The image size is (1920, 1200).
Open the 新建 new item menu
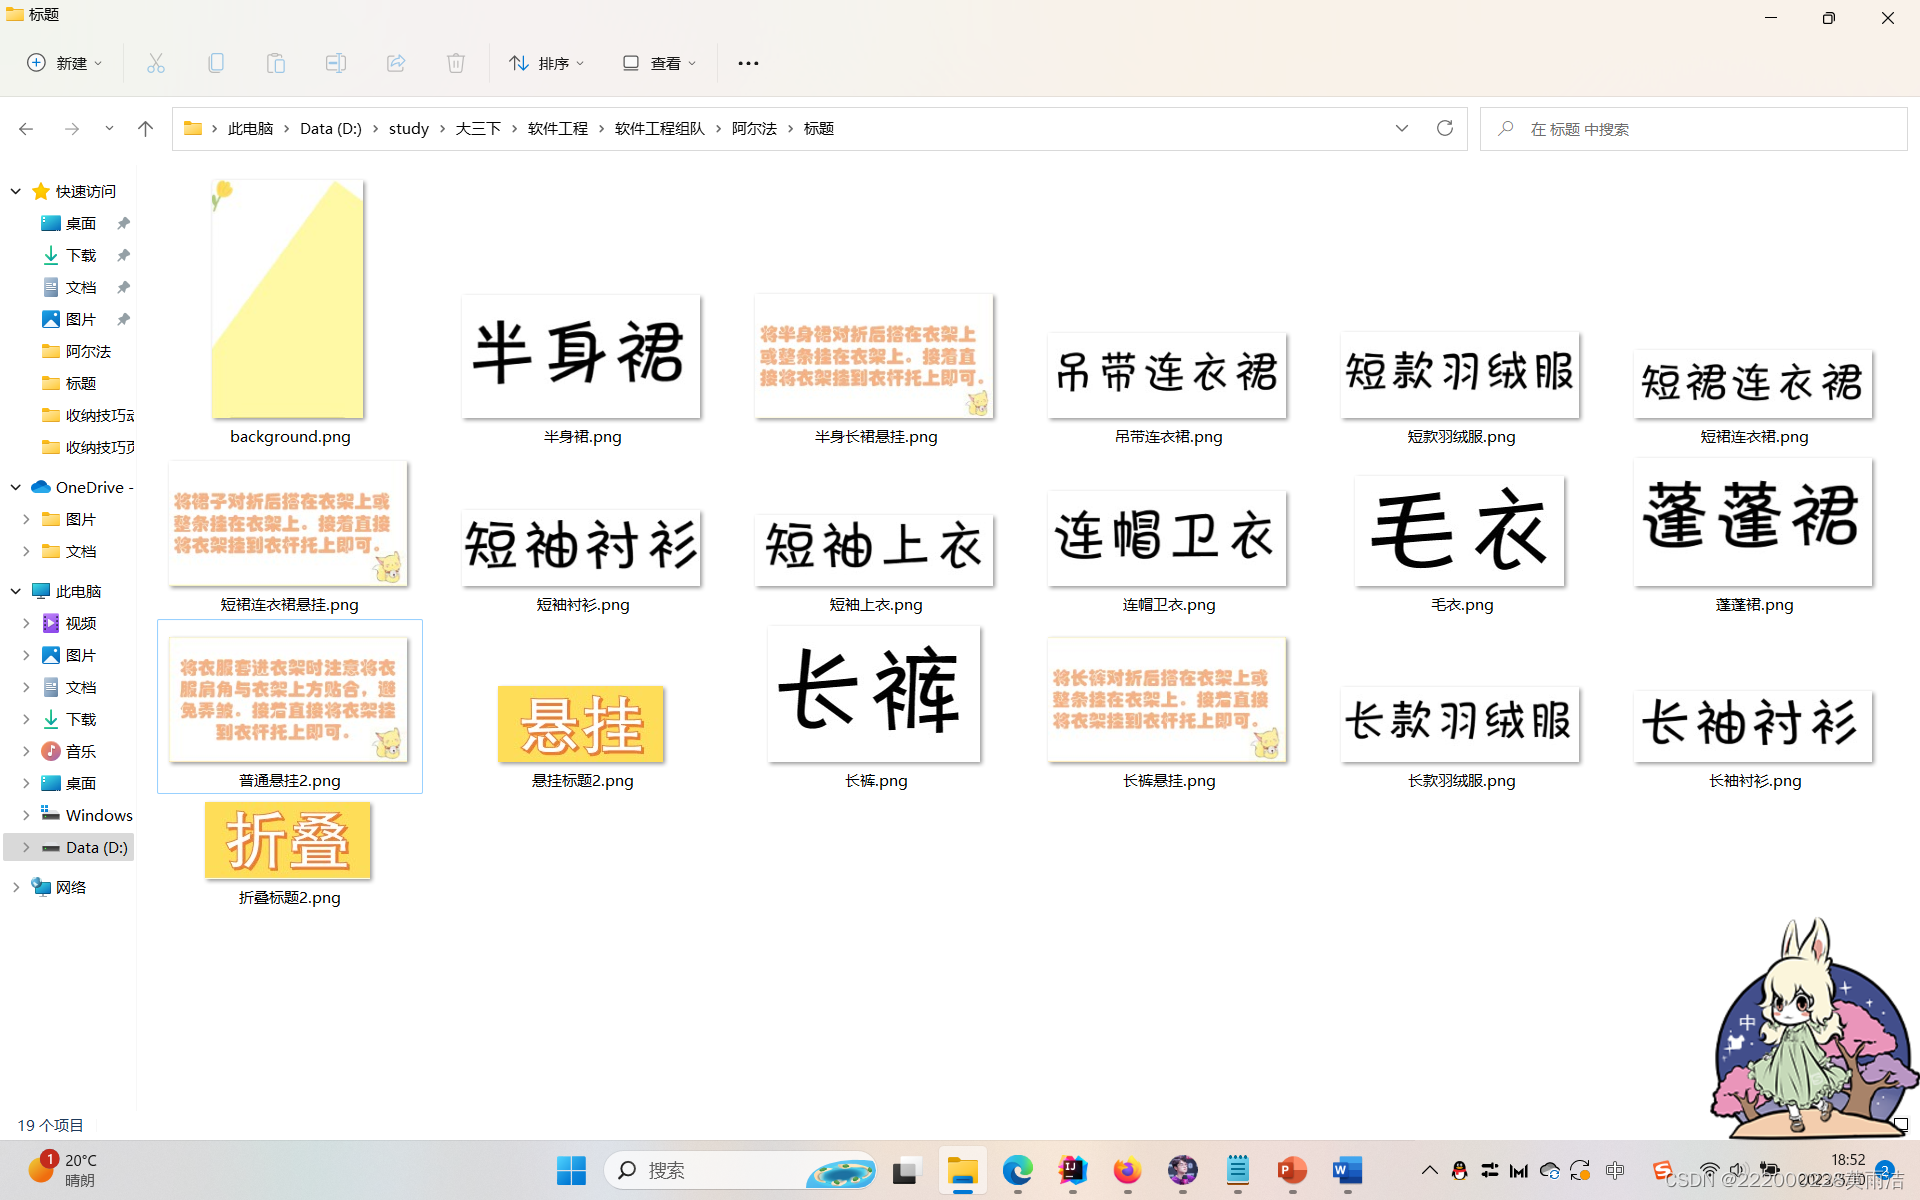click(64, 63)
